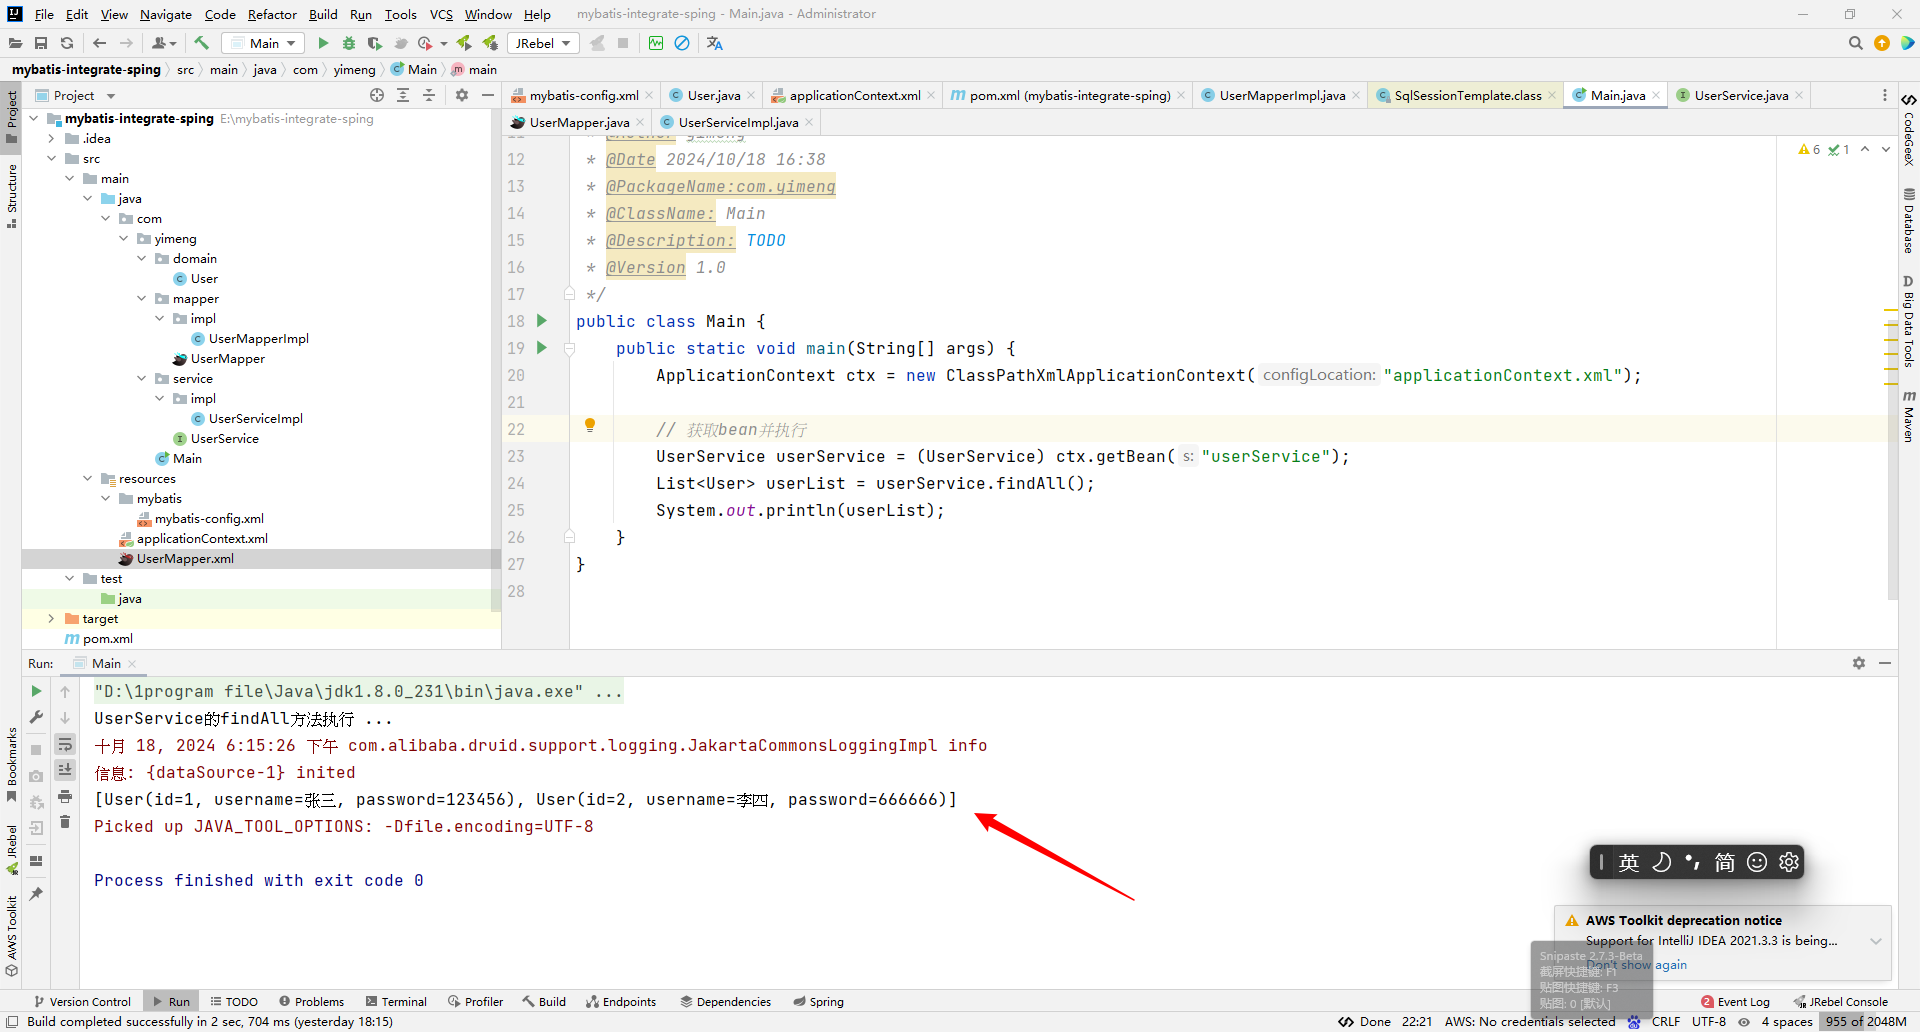Clear console output with trash icon
The width and height of the screenshot is (1920, 1032).
tap(65, 822)
